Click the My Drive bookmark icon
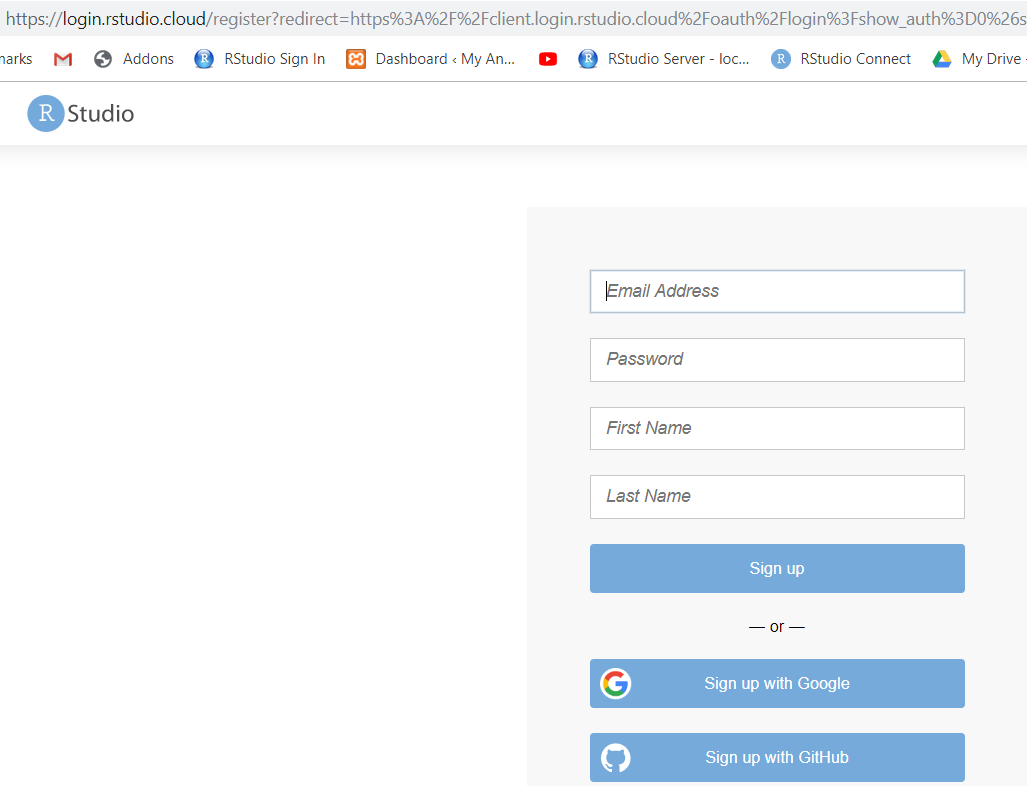Screen dimensions: 1027x786 941,58
